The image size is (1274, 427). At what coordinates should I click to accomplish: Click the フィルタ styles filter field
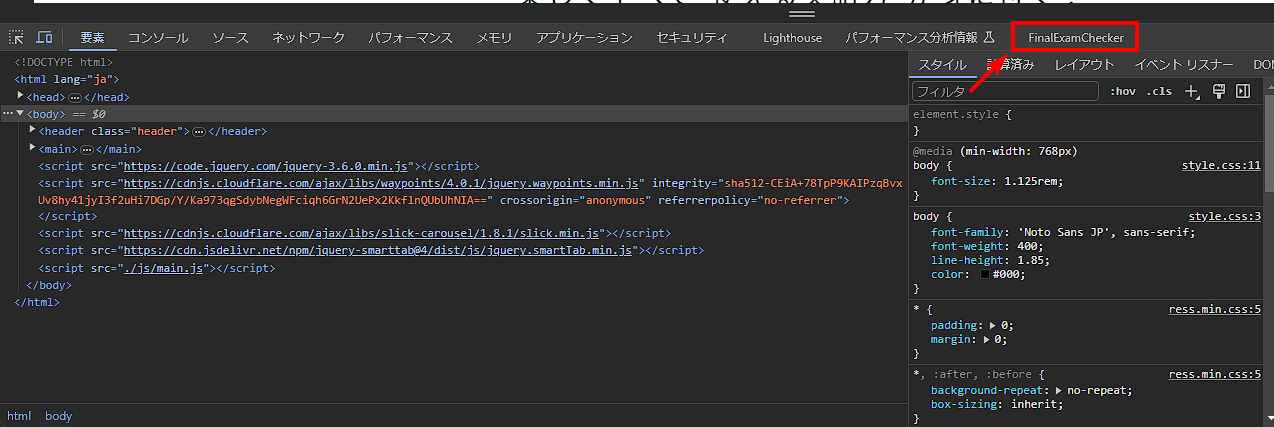tap(1005, 92)
